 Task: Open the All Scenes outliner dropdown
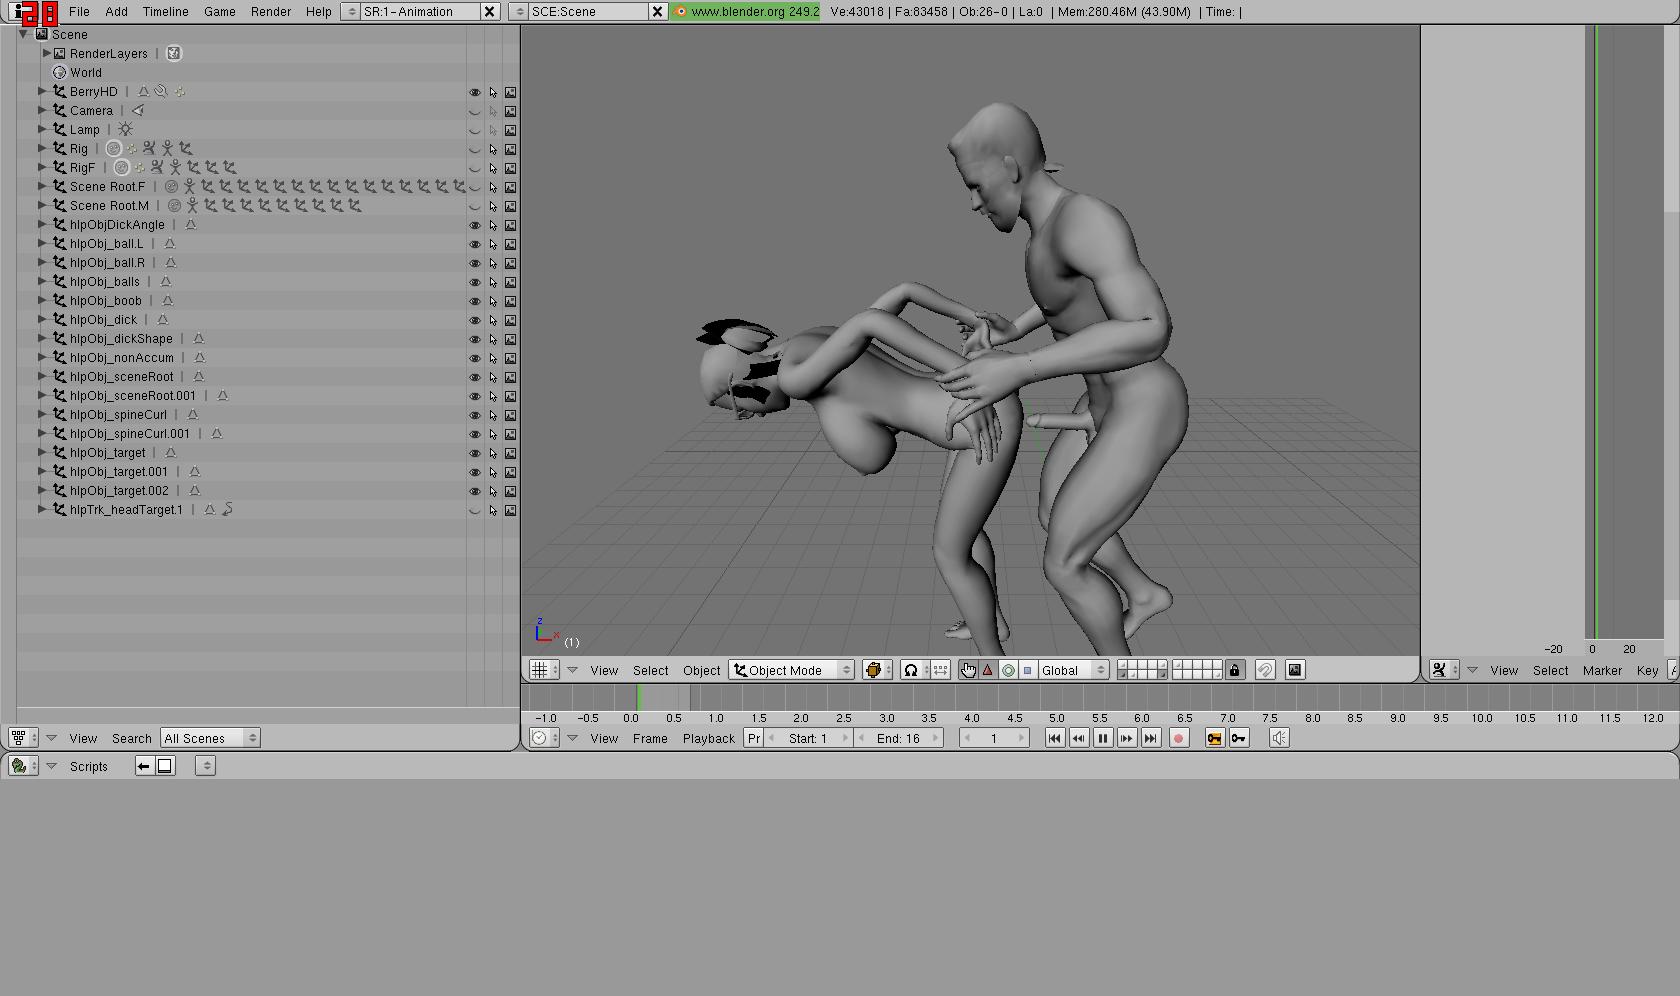210,738
